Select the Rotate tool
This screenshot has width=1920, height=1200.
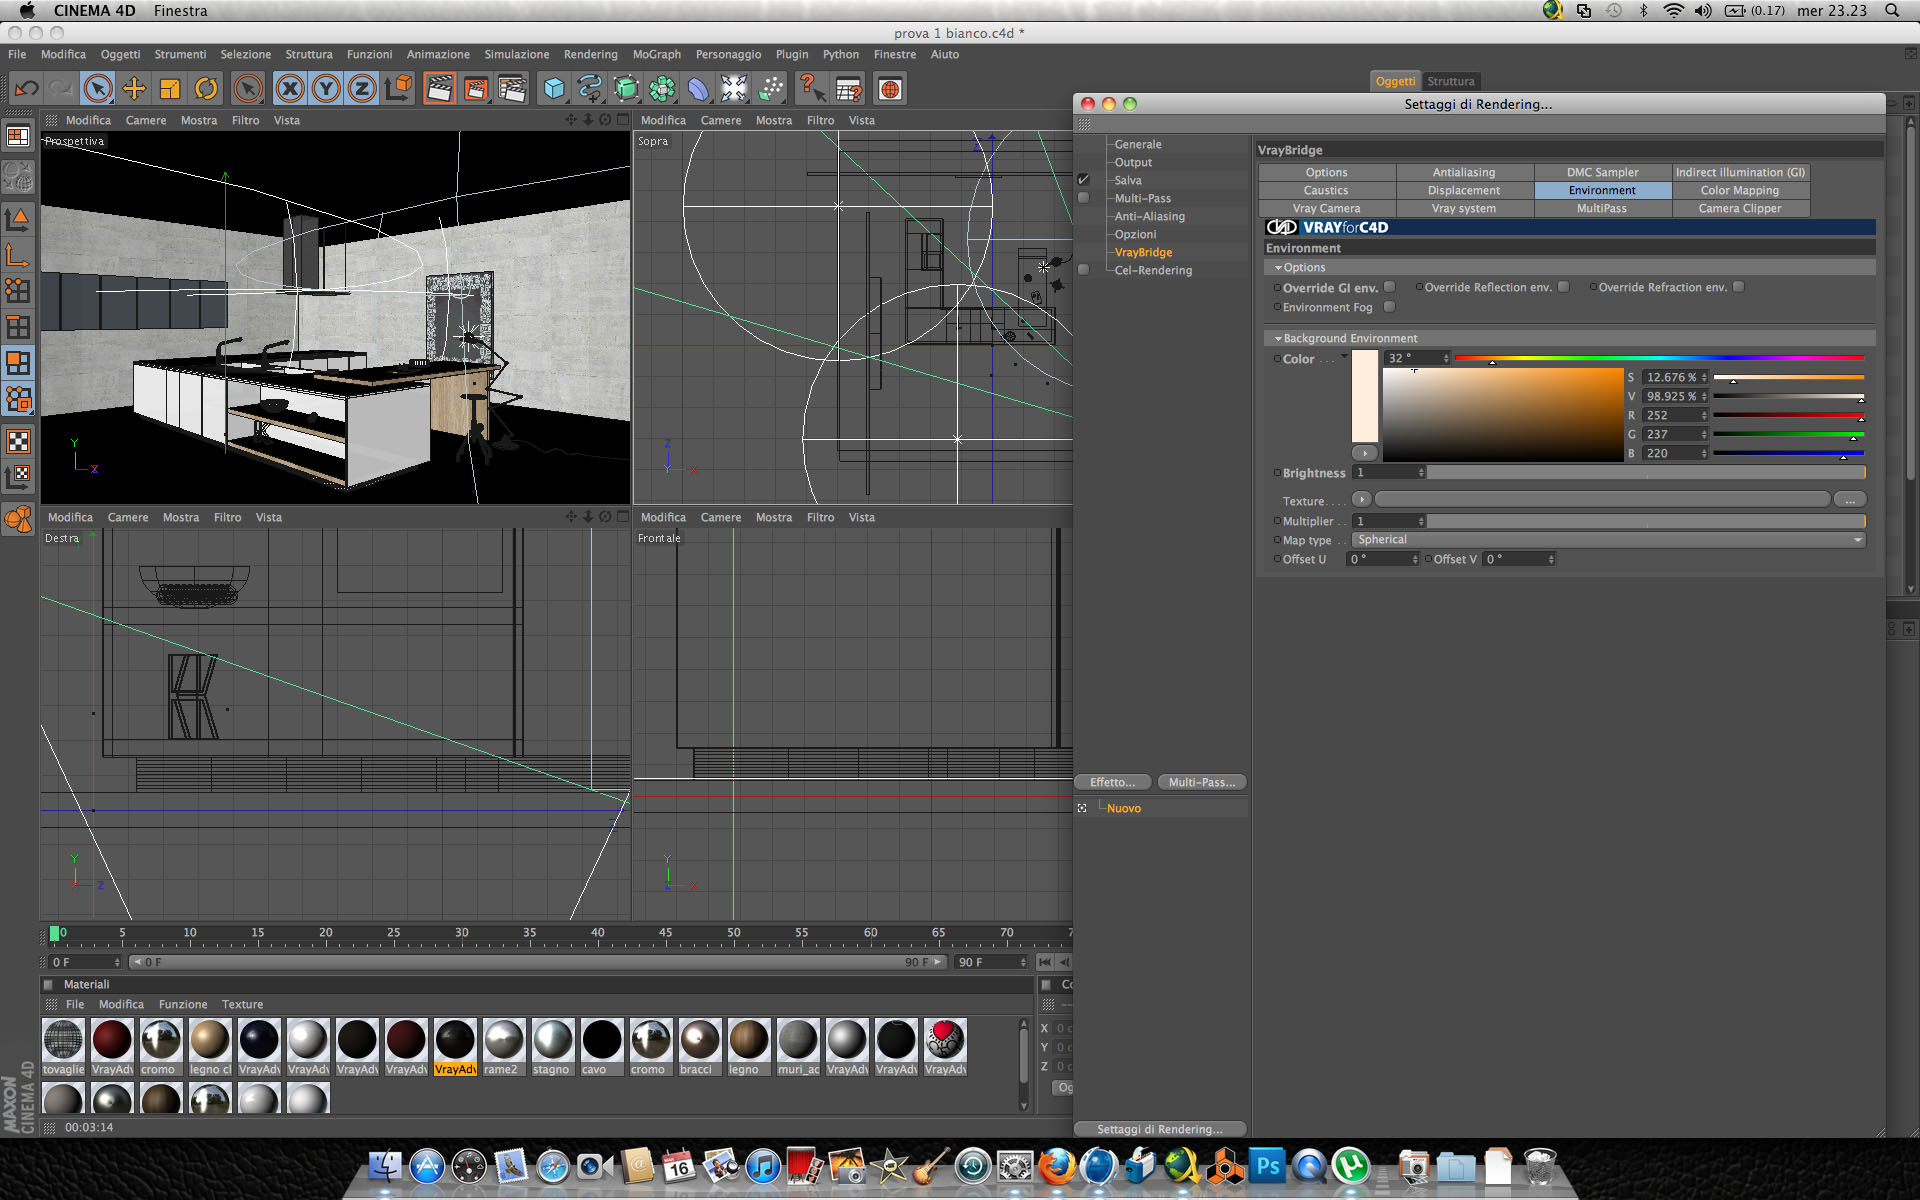click(x=206, y=89)
